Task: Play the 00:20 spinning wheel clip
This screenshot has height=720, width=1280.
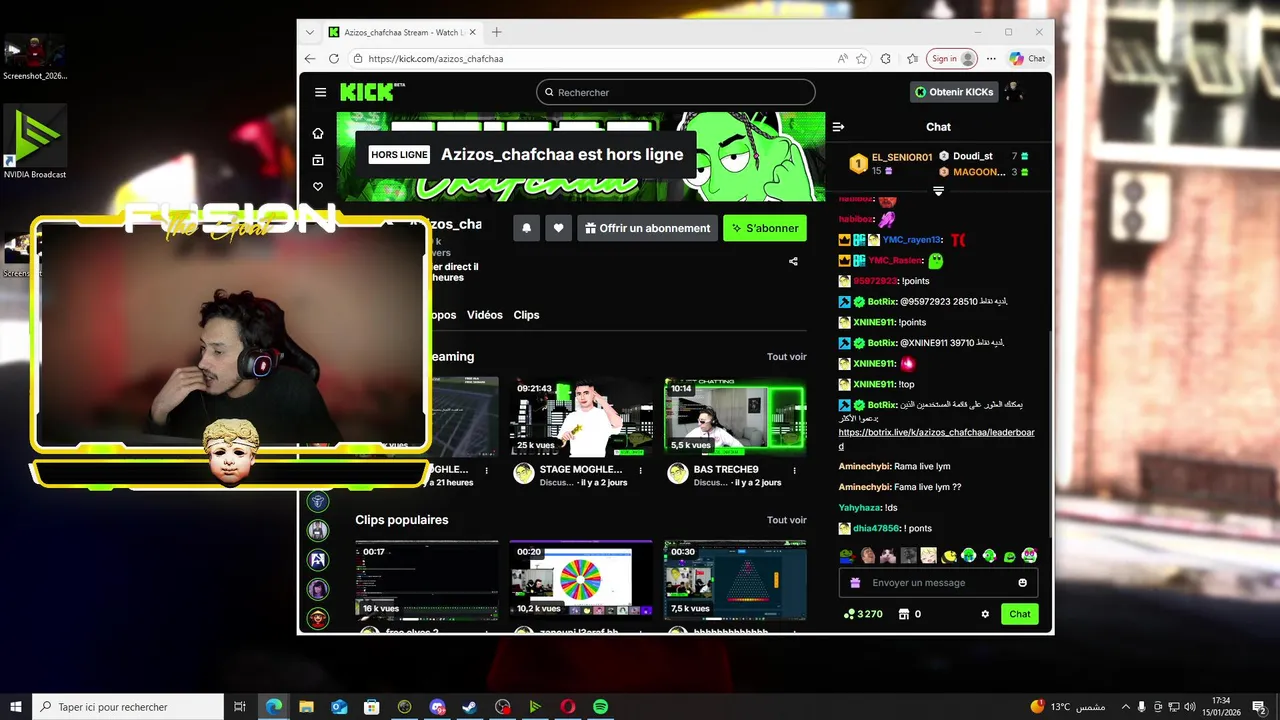Action: (581, 580)
